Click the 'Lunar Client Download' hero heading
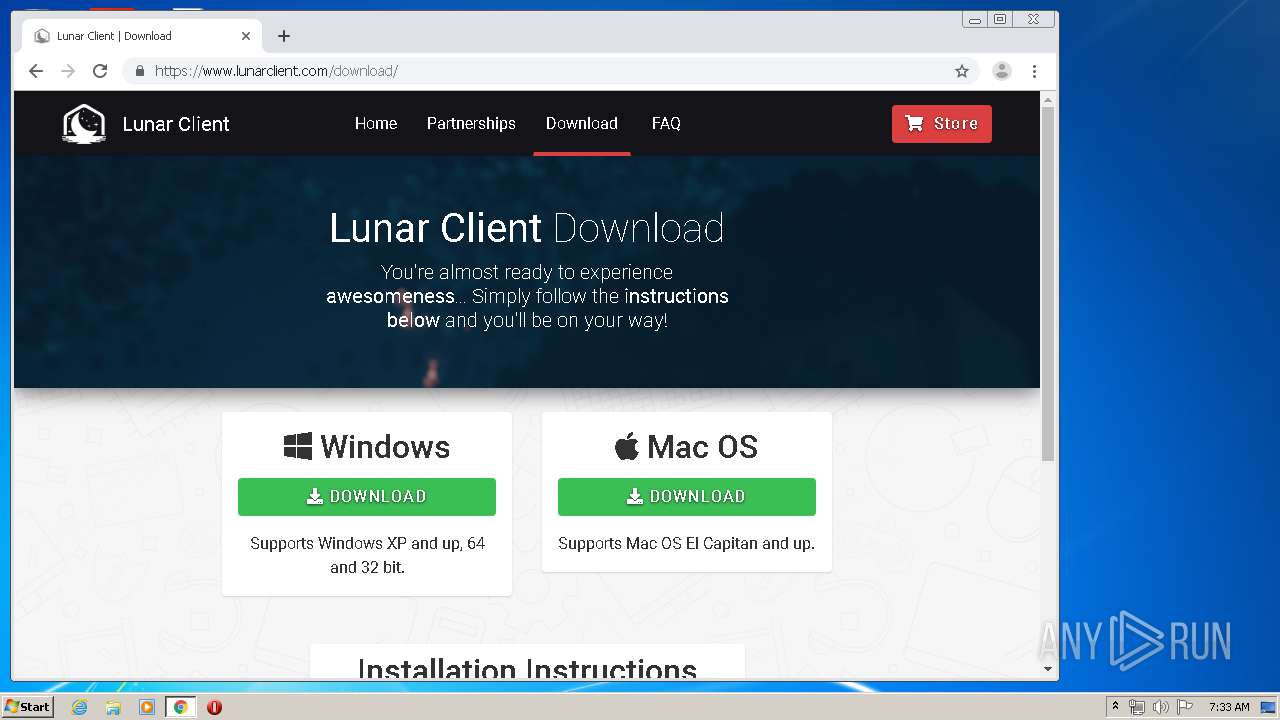Viewport: 1280px width, 720px height. tap(527, 228)
